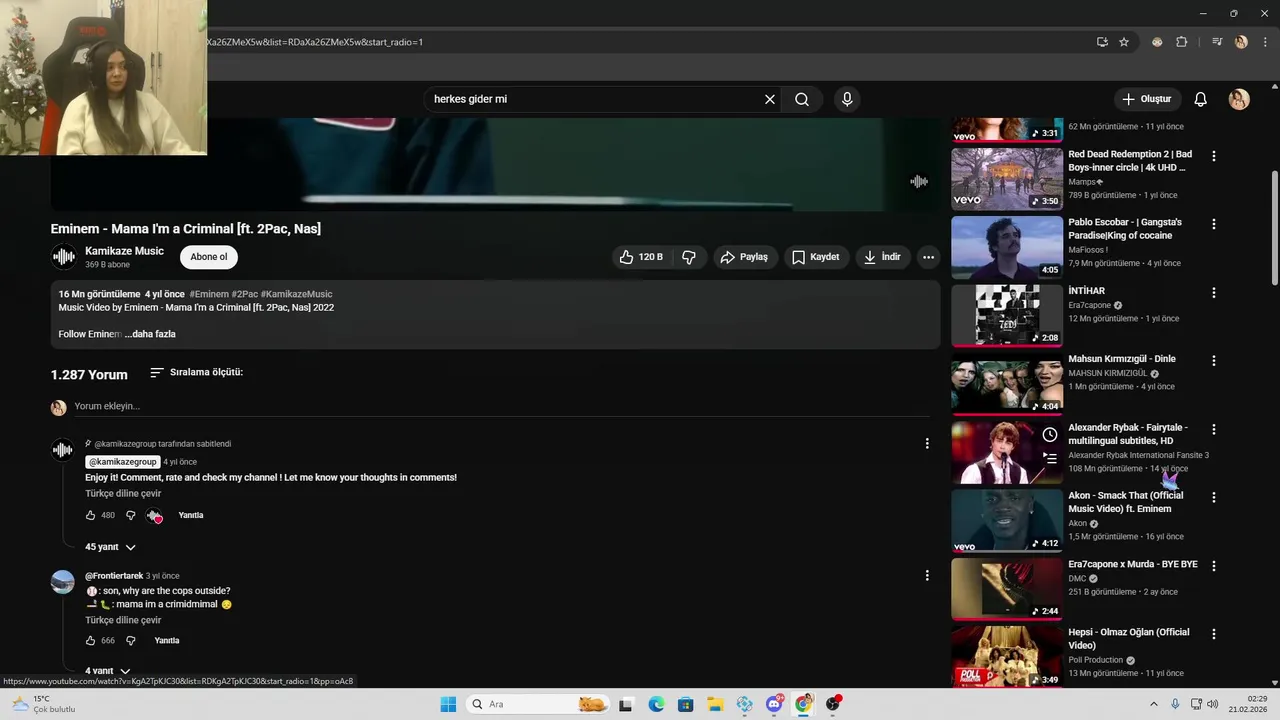Viewport: 1280px width, 720px height.
Task: Open Discord from the taskbar
Action: click(x=774, y=704)
